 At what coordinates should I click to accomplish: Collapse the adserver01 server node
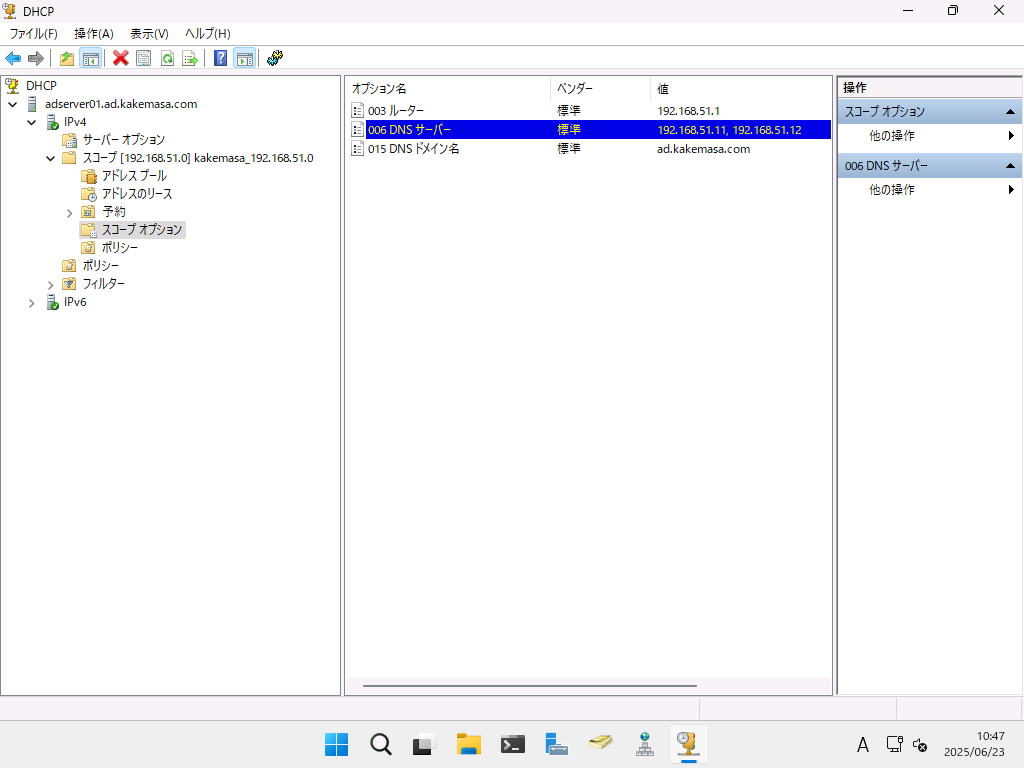click(12, 104)
